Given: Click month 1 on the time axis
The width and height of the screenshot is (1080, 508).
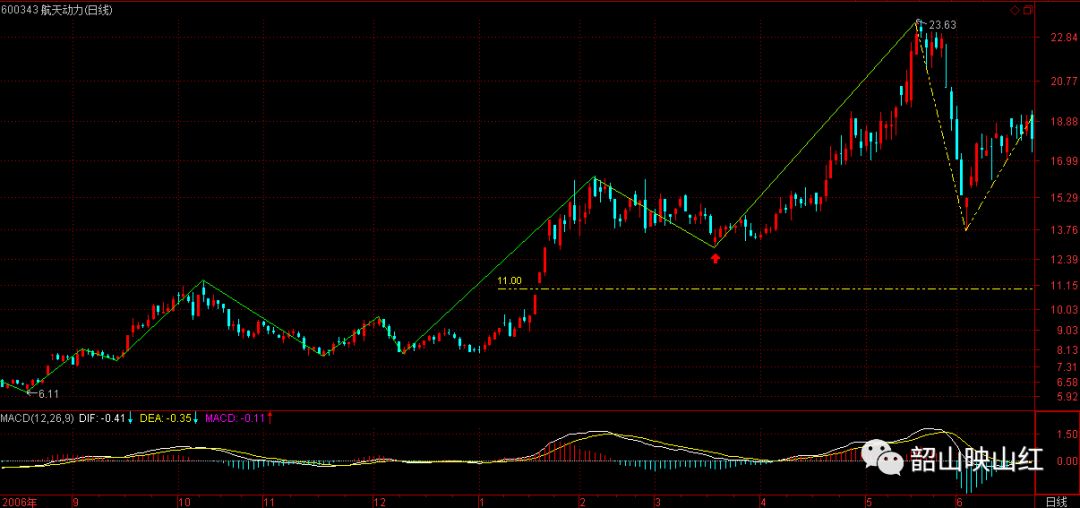Looking at the screenshot, I should tap(483, 502).
